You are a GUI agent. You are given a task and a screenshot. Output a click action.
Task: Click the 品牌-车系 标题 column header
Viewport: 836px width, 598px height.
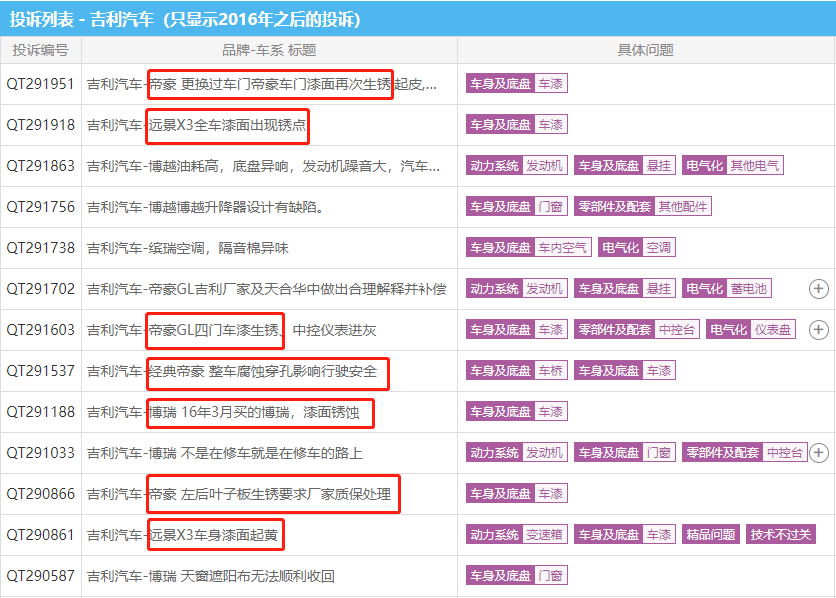click(269, 51)
